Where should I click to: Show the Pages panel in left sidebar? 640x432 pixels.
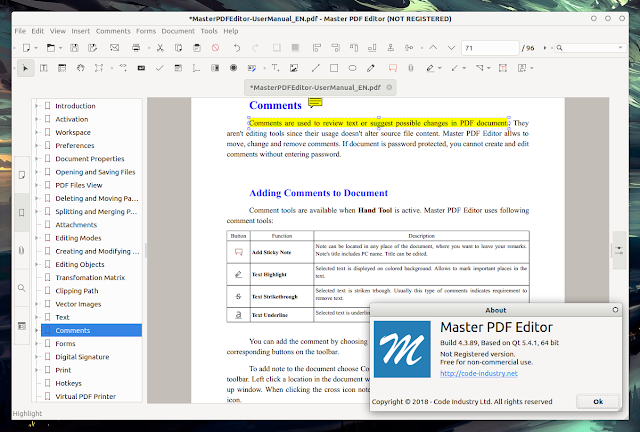click(22, 175)
